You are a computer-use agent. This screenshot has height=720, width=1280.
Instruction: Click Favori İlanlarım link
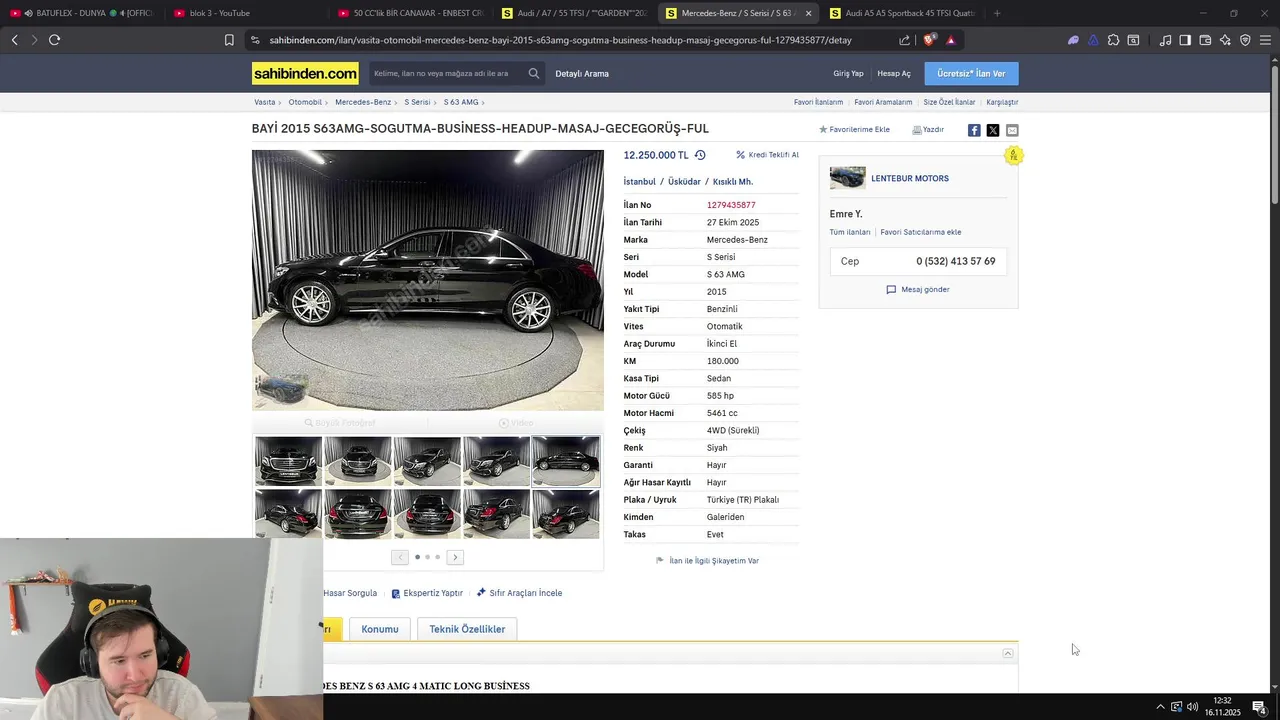click(818, 102)
